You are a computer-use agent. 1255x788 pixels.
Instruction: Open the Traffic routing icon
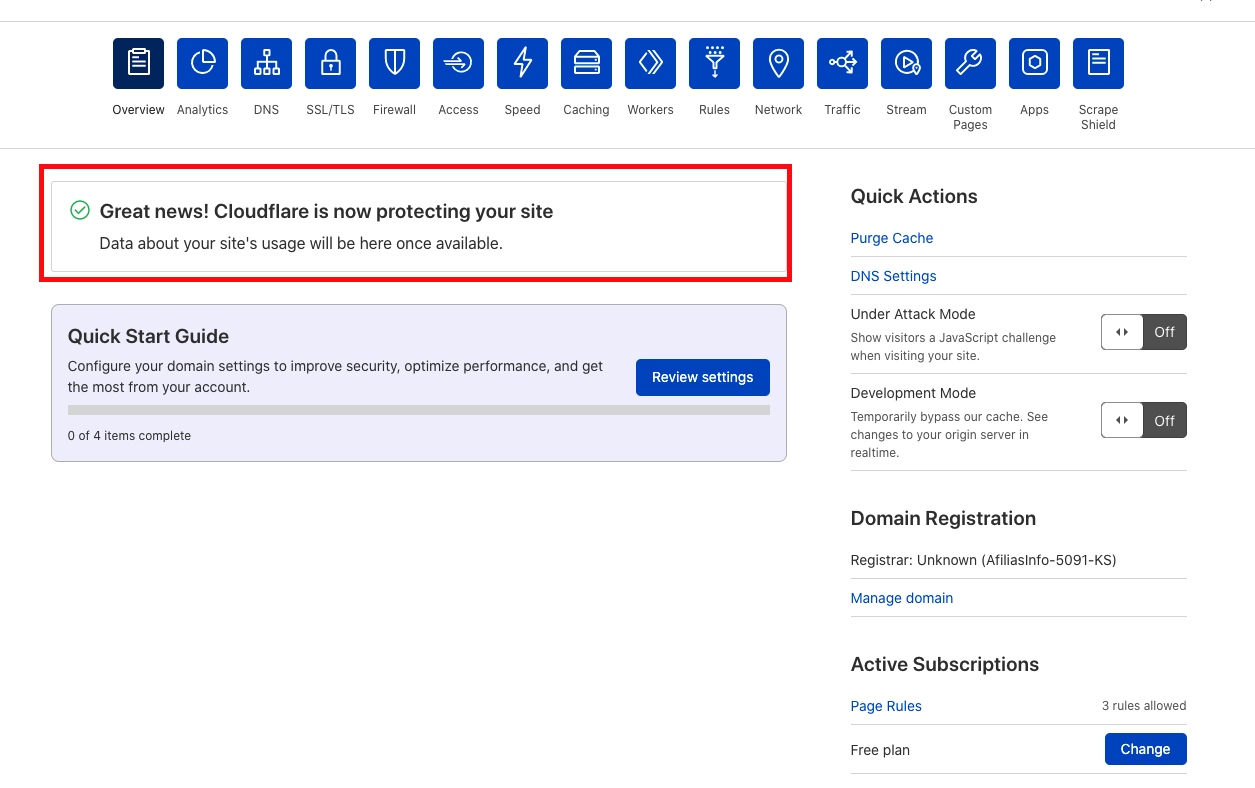tap(842, 63)
